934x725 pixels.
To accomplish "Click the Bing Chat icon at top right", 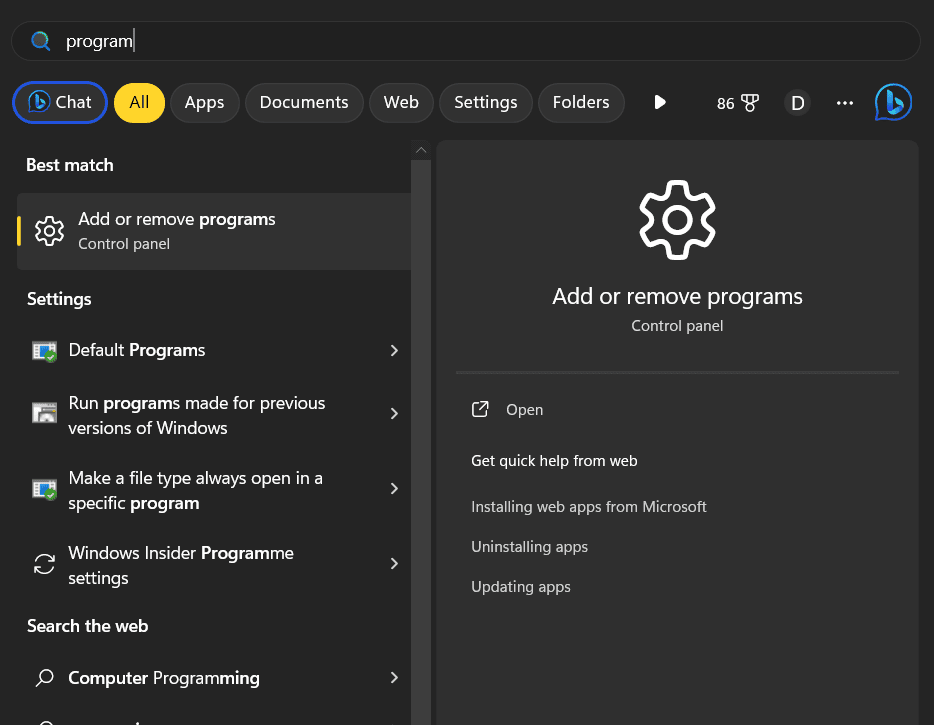I will (893, 102).
